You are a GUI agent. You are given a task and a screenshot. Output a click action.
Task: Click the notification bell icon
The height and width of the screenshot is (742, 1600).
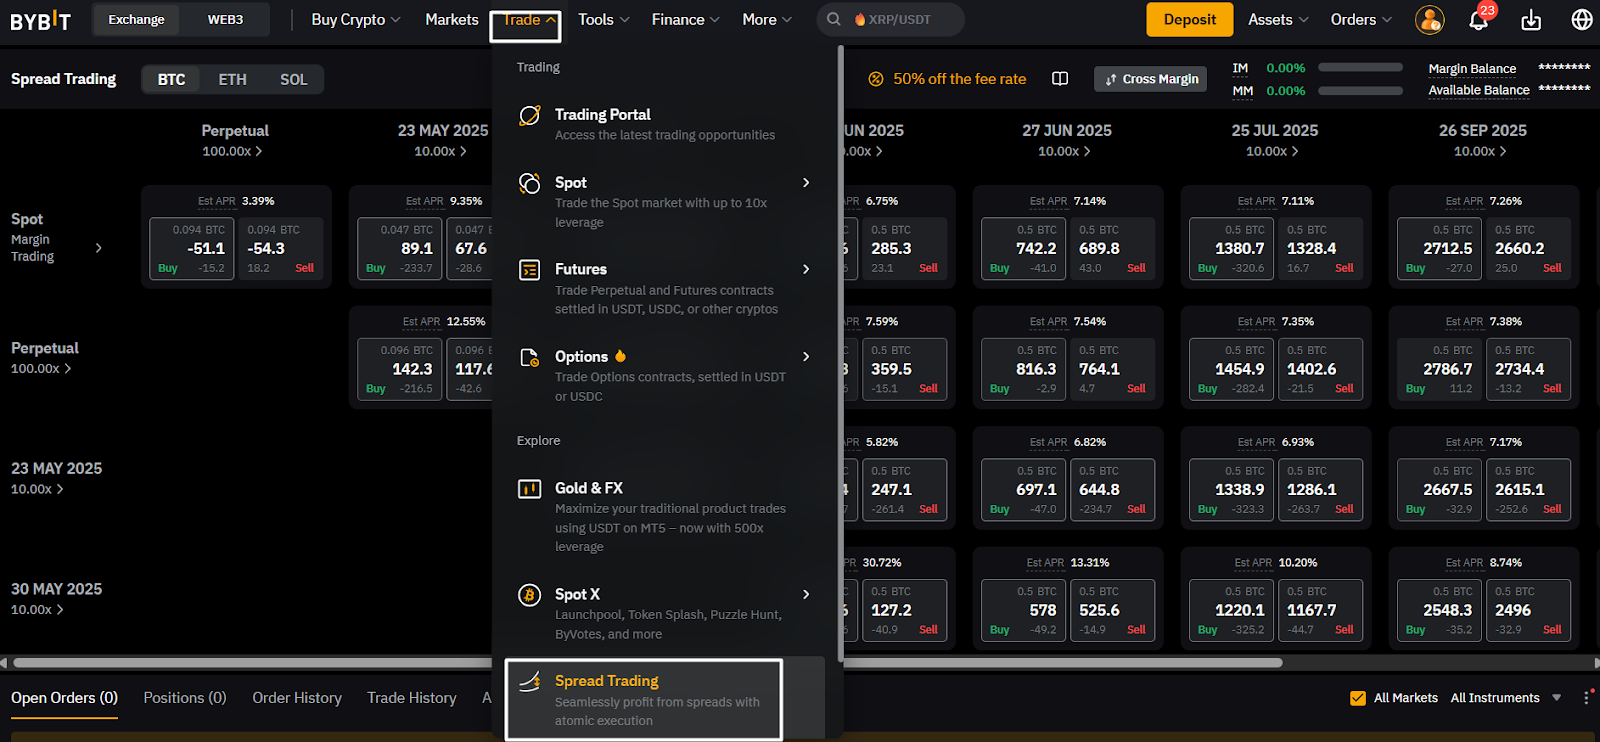pyautogui.click(x=1479, y=20)
